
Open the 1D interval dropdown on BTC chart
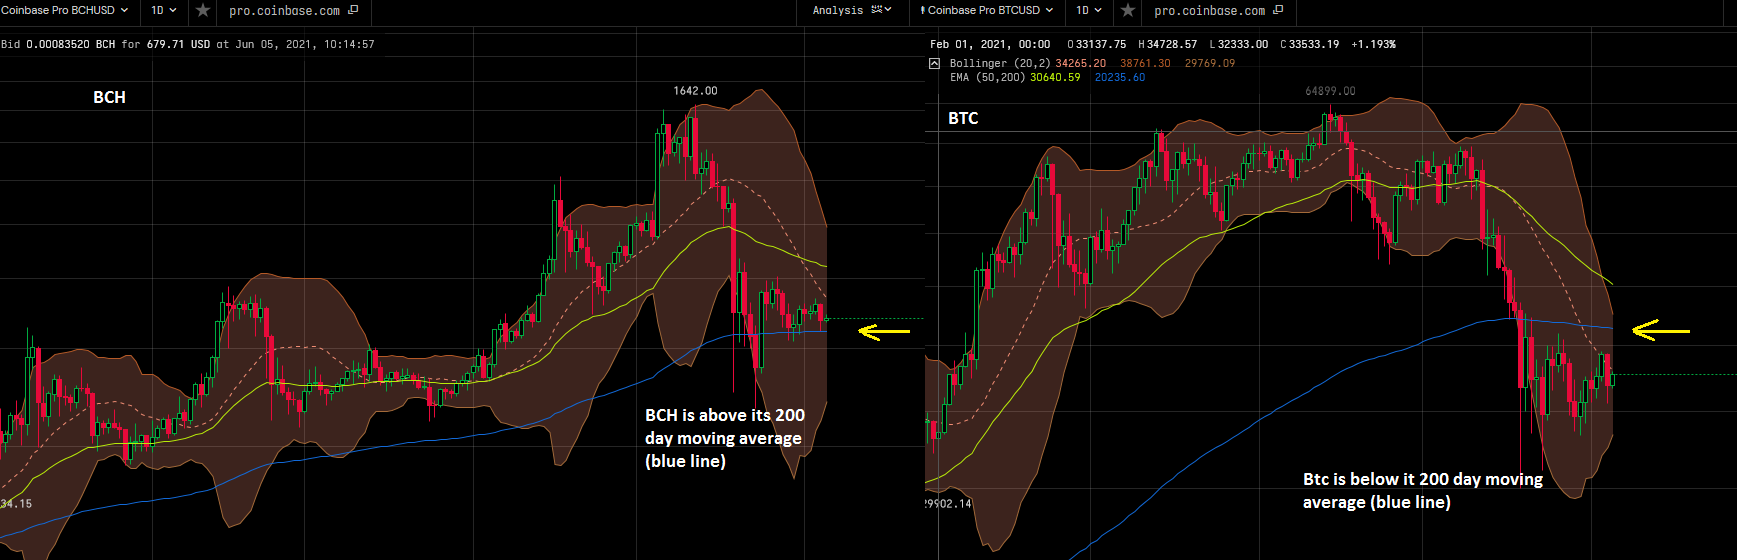click(1089, 10)
